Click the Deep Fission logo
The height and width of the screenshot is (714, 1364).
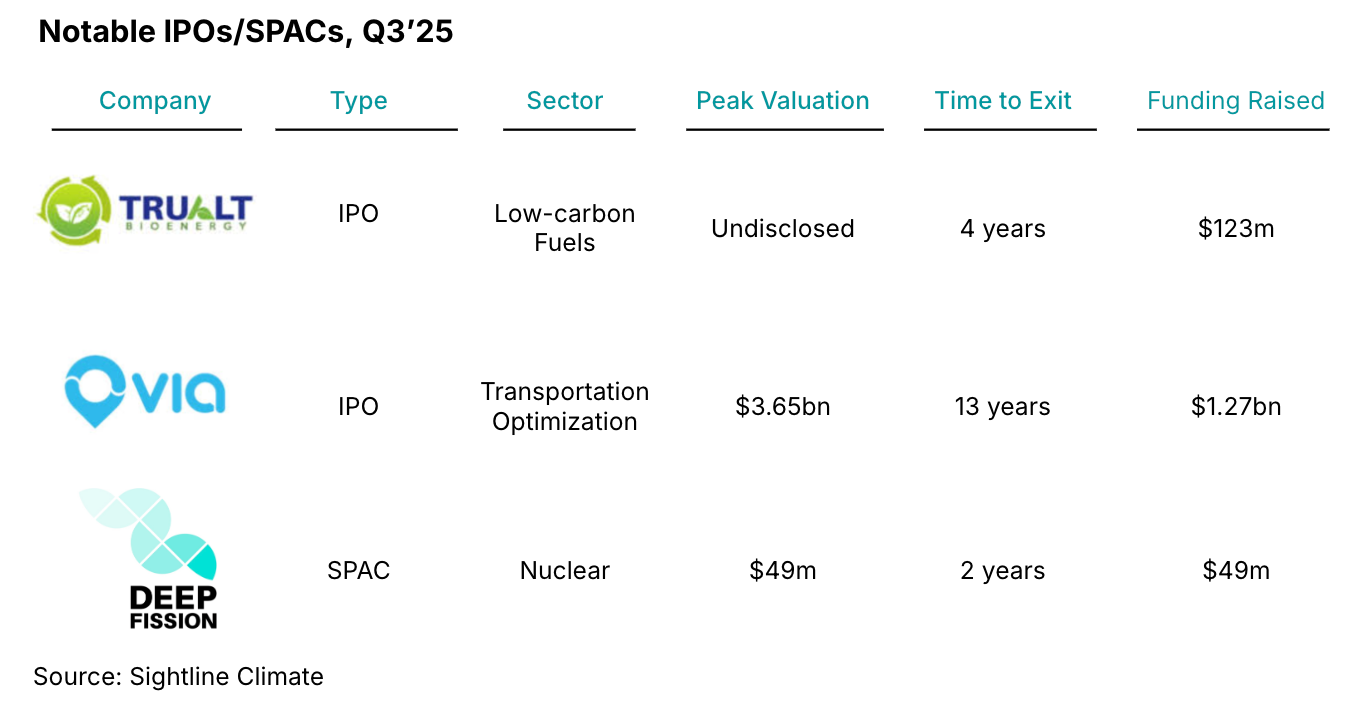pyautogui.click(x=150, y=560)
